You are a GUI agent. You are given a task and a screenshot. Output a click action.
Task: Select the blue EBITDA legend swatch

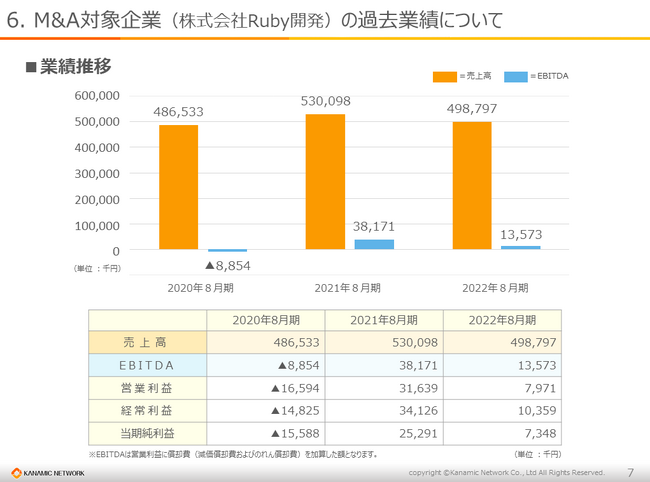tap(516, 76)
